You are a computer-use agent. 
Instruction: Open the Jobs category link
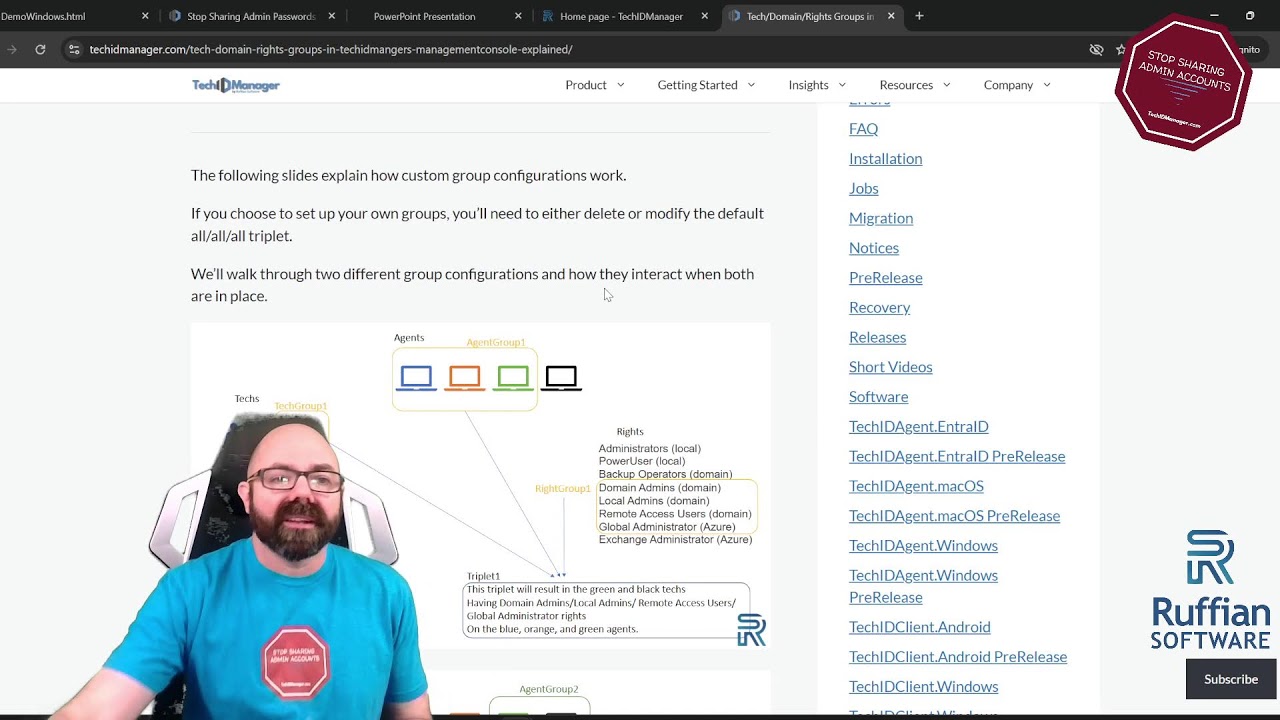click(x=863, y=188)
